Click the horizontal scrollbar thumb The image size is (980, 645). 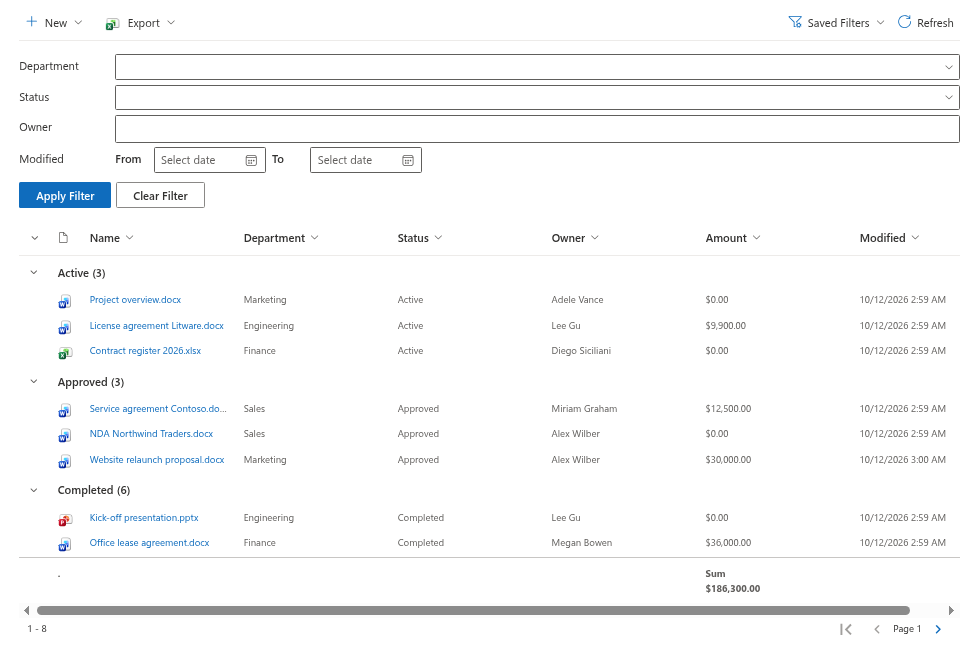tap(473, 610)
